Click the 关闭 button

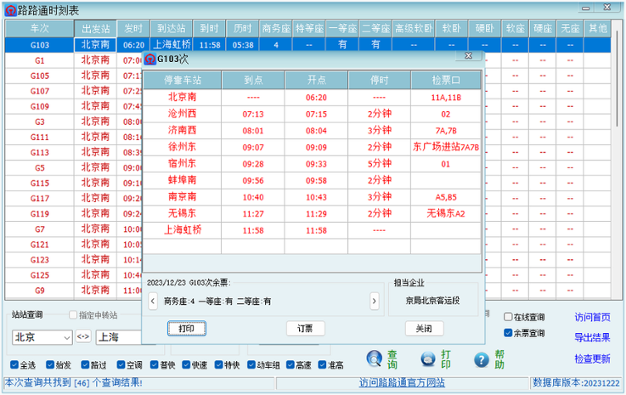[x=424, y=328]
